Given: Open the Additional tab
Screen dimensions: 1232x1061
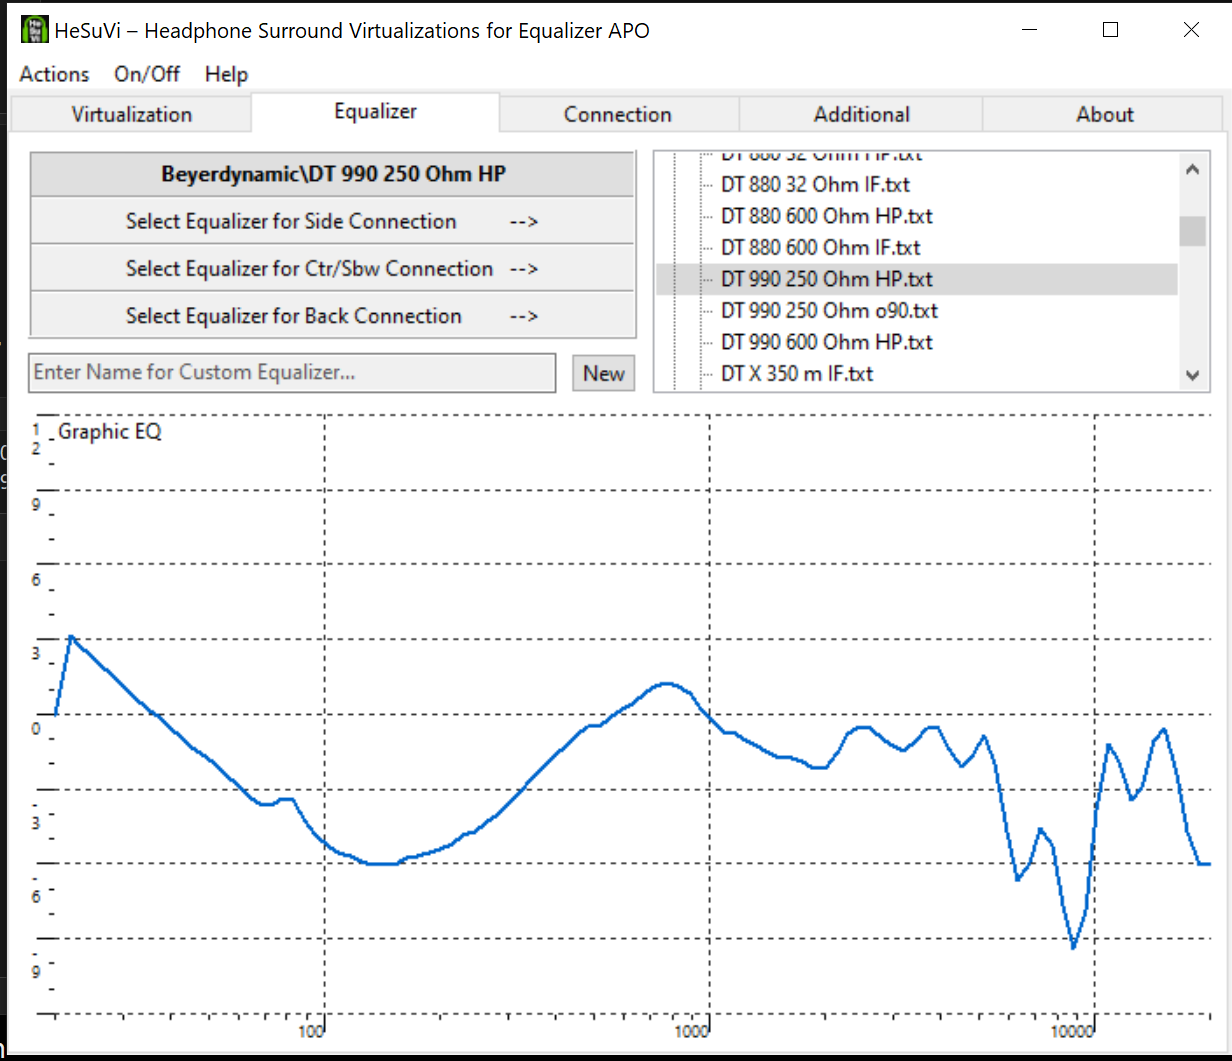Looking at the screenshot, I should pyautogui.click(x=861, y=114).
